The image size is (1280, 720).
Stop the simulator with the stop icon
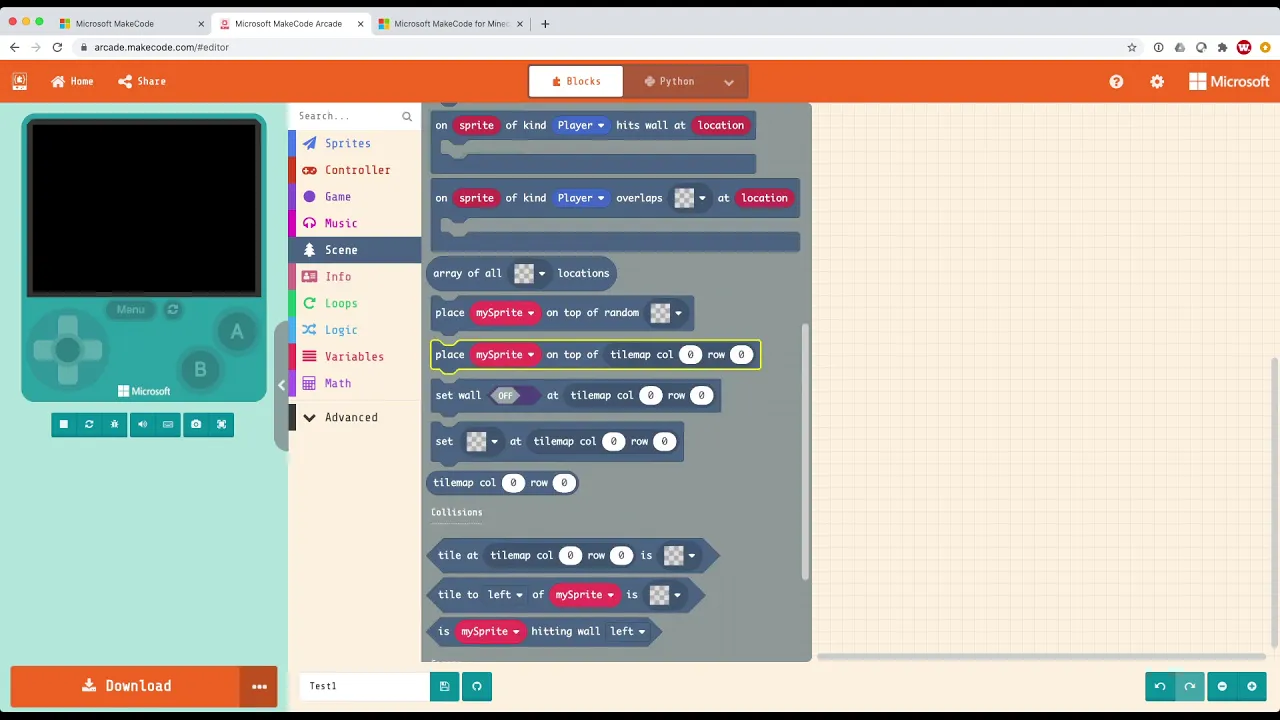click(x=63, y=424)
